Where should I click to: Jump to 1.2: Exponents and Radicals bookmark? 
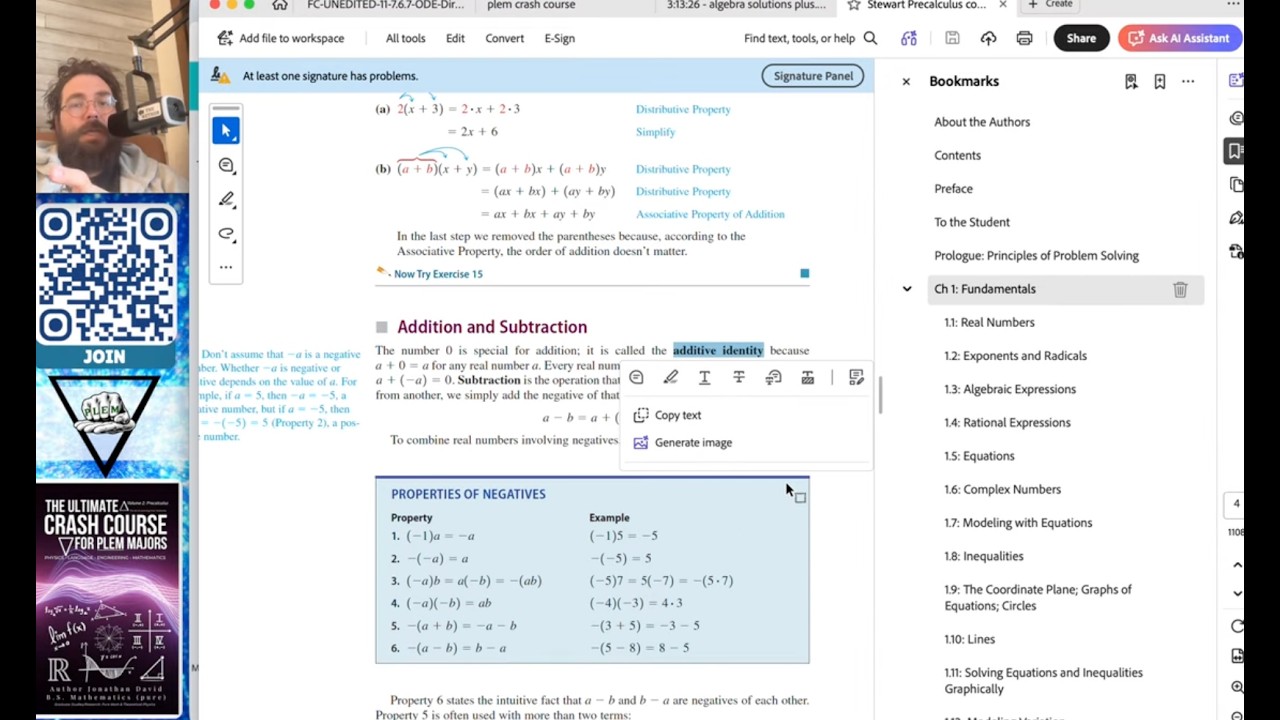click(1015, 356)
